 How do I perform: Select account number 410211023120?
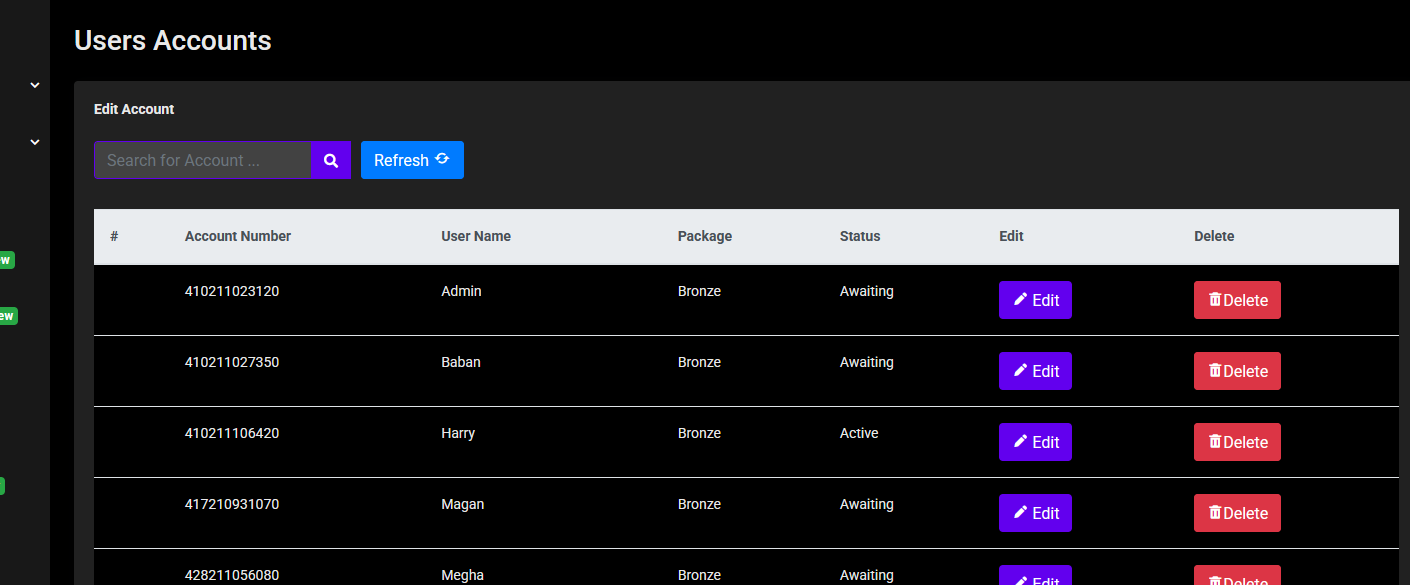pyautogui.click(x=232, y=291)
